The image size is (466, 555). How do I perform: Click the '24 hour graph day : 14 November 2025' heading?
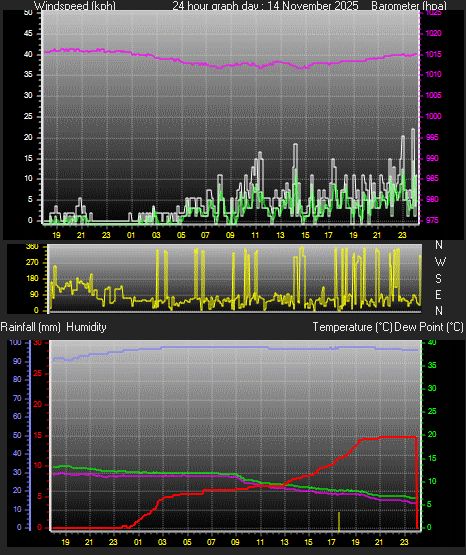pos(265,6)
